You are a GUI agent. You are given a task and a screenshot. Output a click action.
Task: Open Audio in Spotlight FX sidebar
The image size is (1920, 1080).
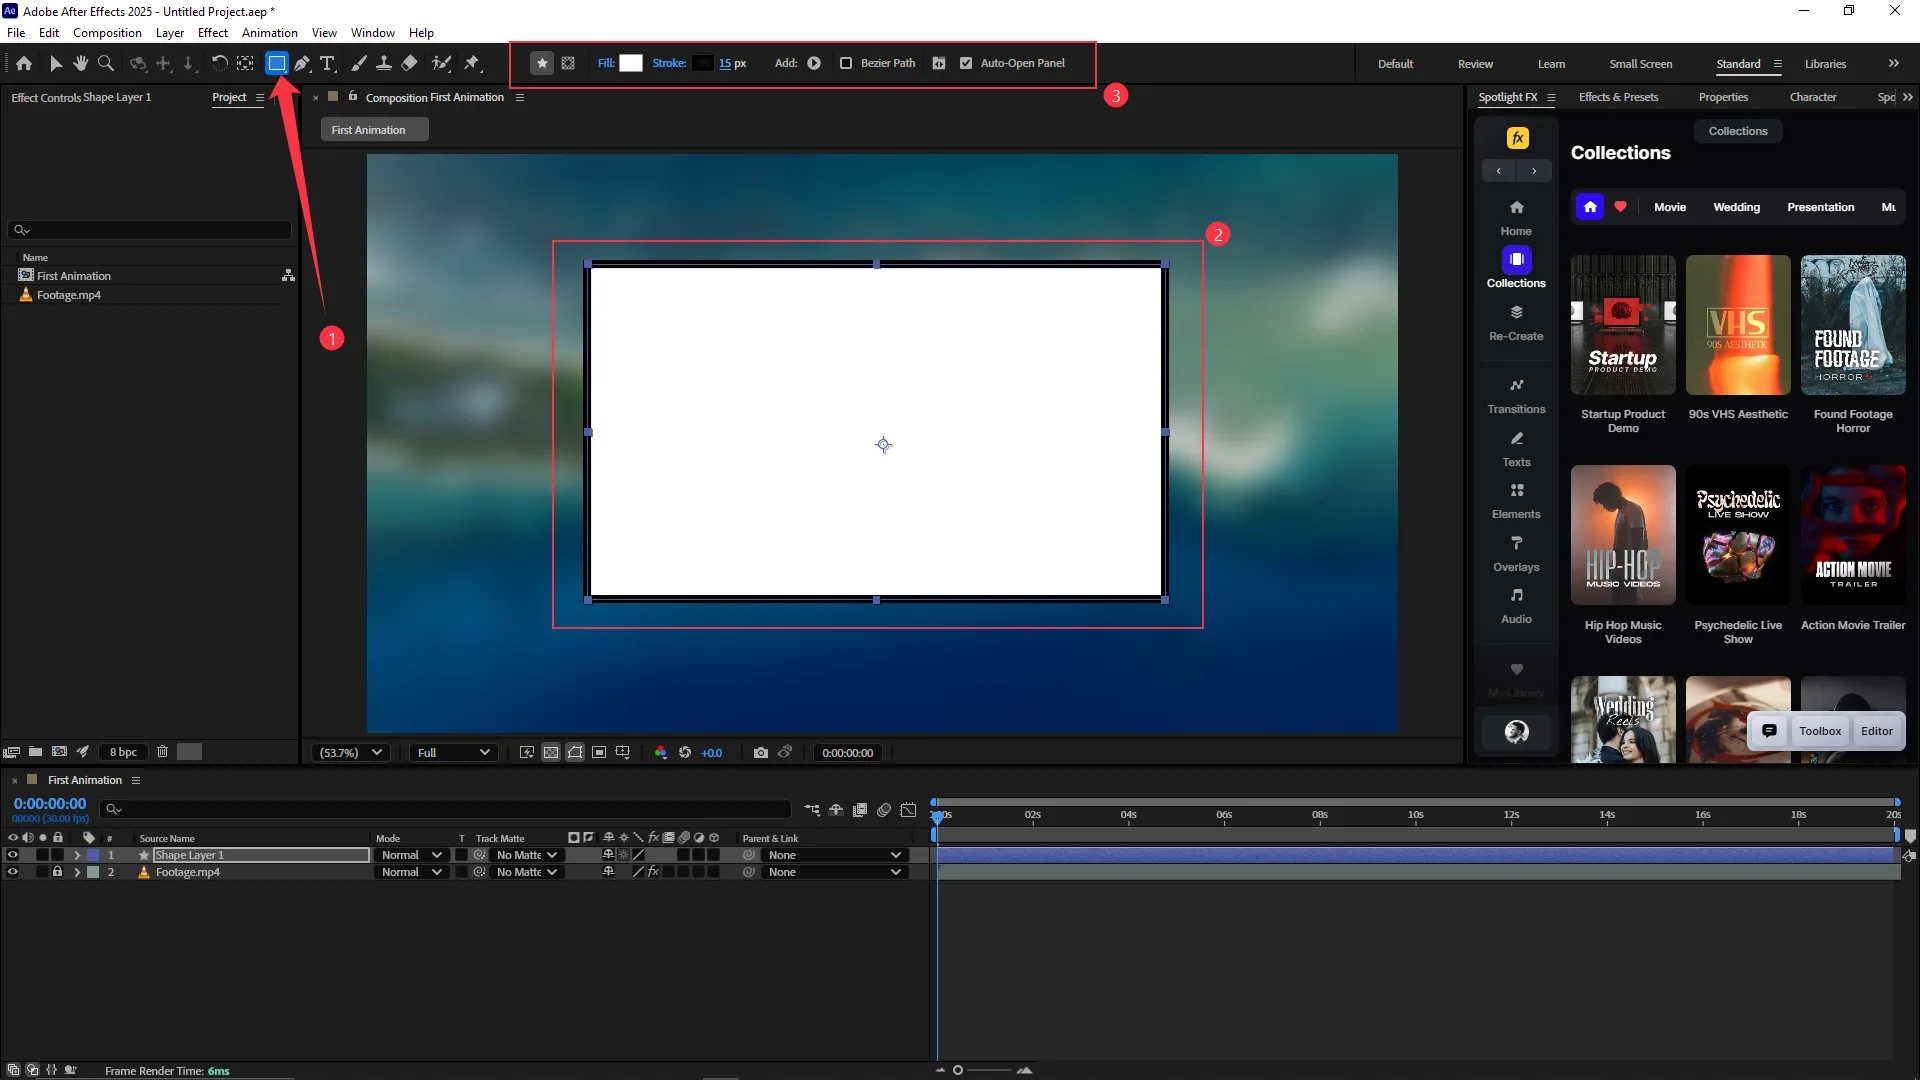click(1516, 606)
